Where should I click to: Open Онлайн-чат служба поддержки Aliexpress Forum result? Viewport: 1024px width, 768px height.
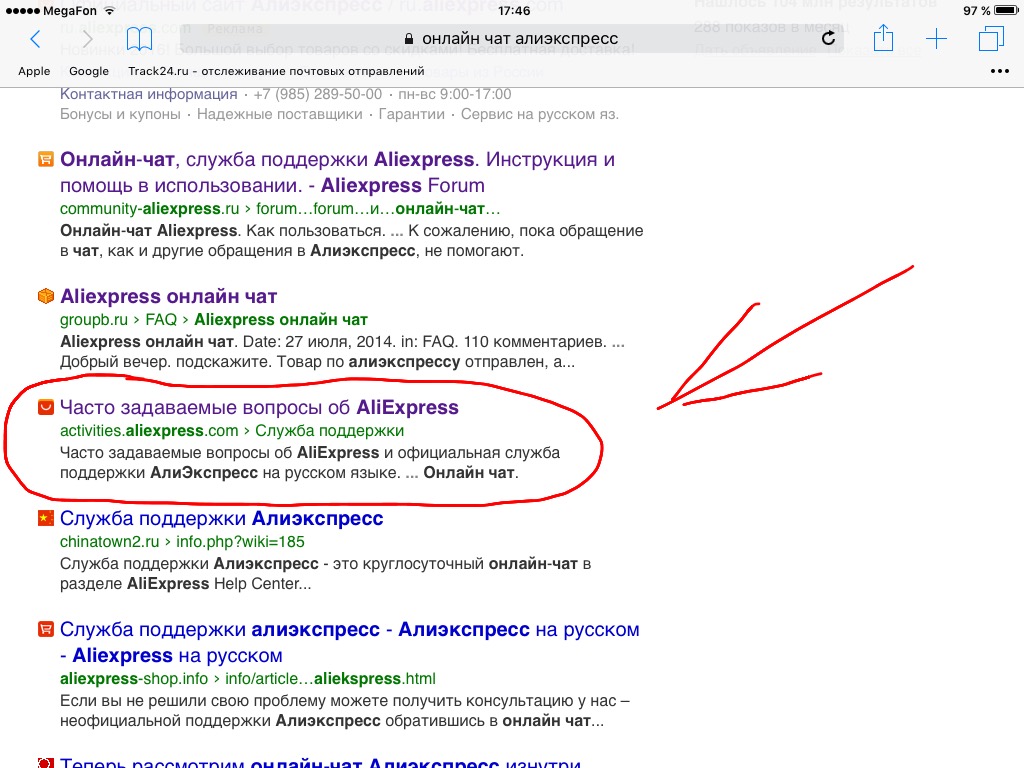click(338, 172)
